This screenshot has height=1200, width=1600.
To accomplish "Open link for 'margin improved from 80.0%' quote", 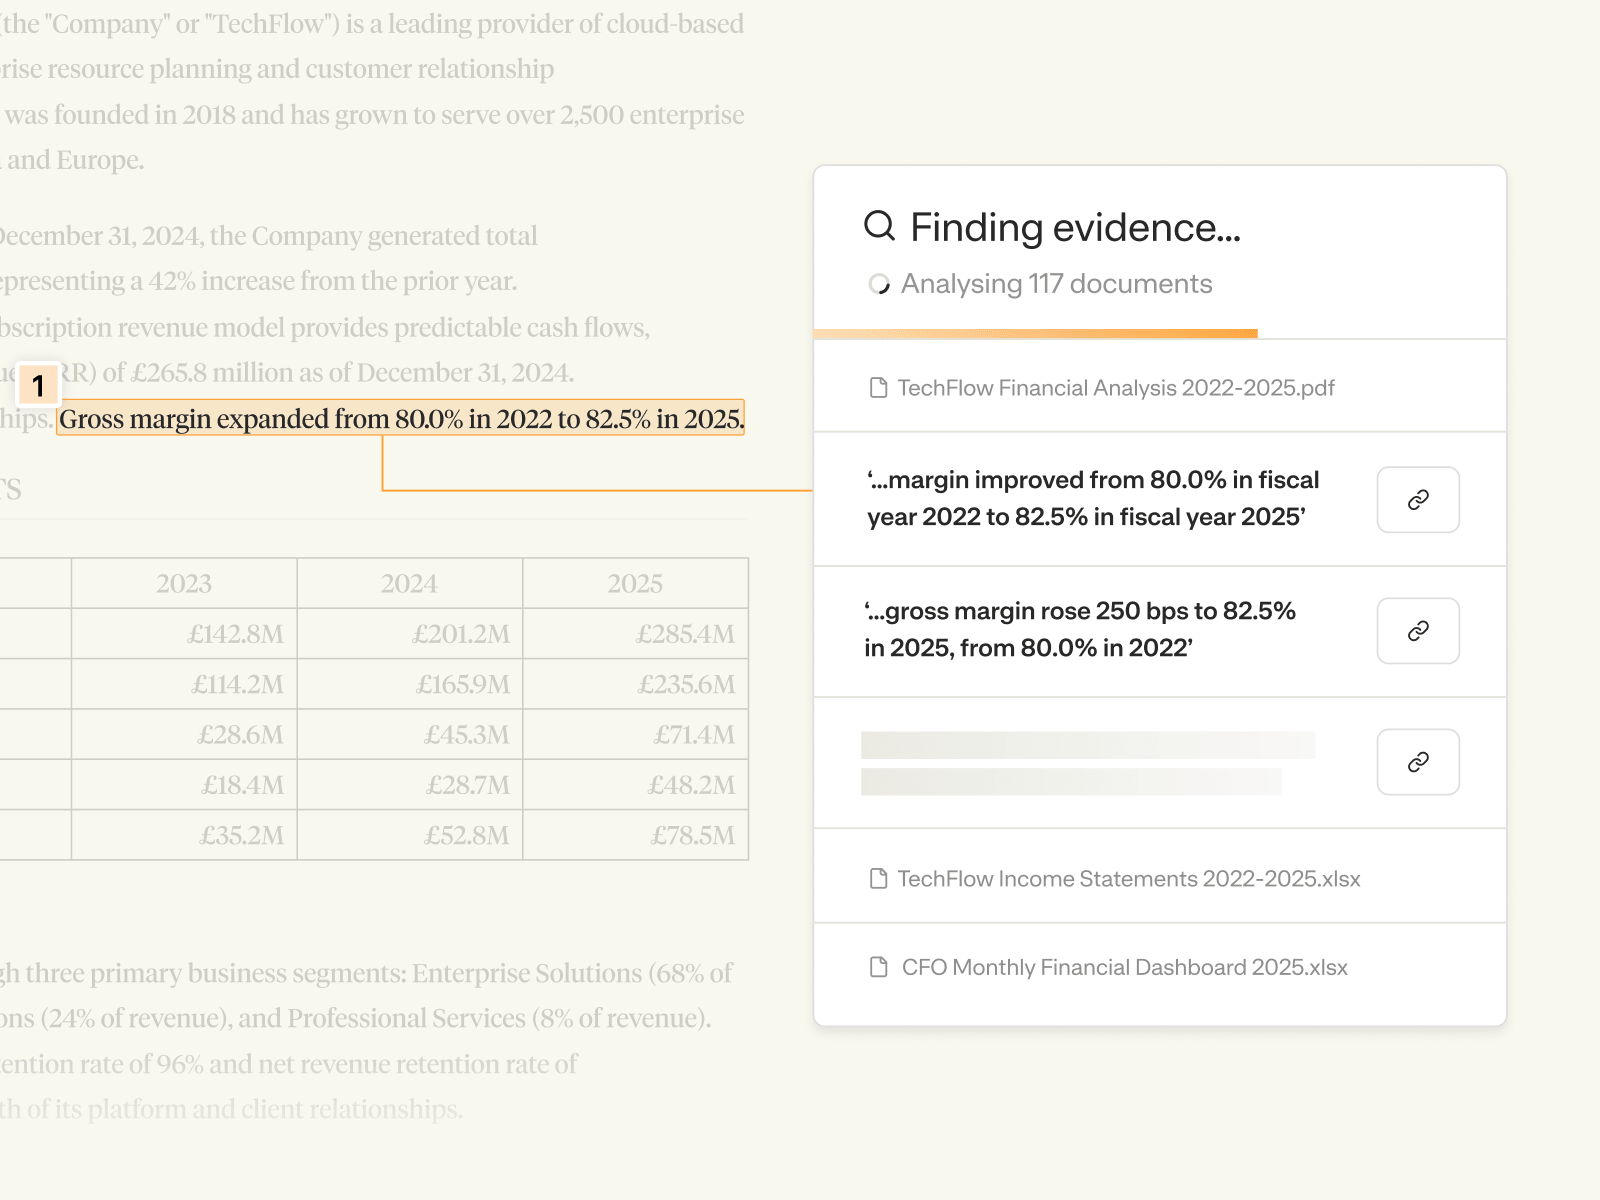I will [1418, 500].
